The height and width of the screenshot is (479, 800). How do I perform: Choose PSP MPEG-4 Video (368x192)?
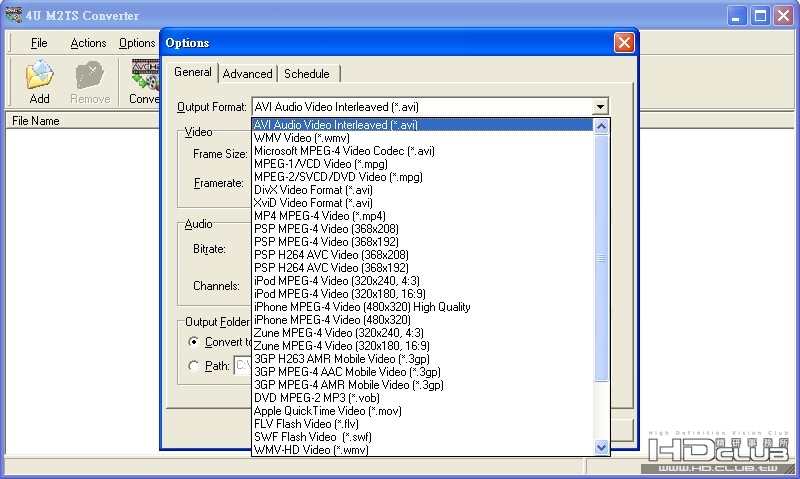point(422,242)
